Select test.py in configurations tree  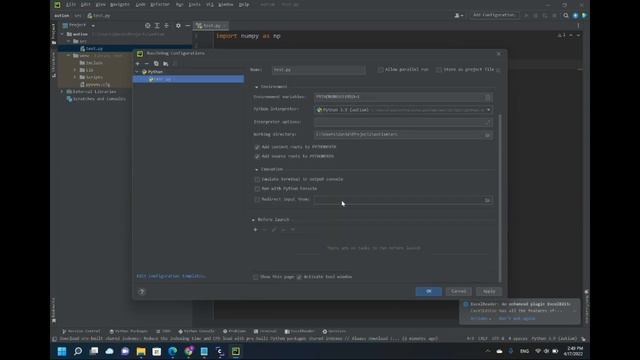(188, 79)
